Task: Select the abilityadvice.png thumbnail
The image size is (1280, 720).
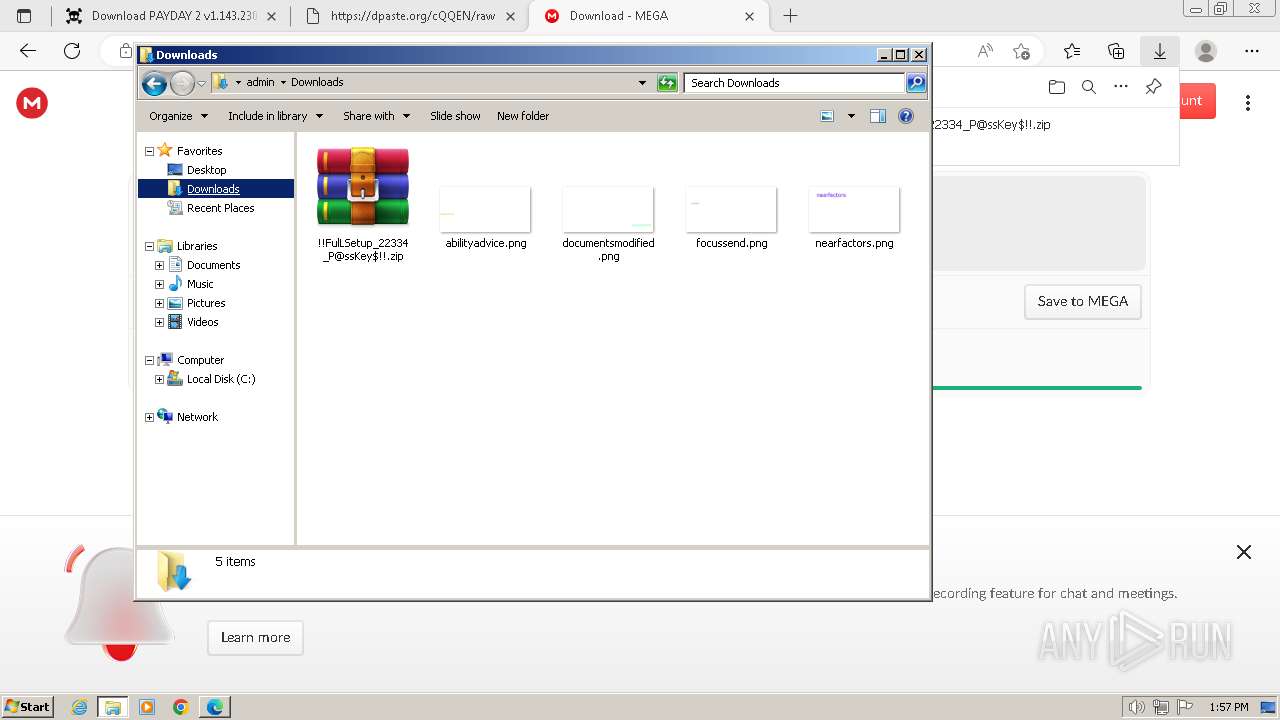Action: tap(485, 217)
